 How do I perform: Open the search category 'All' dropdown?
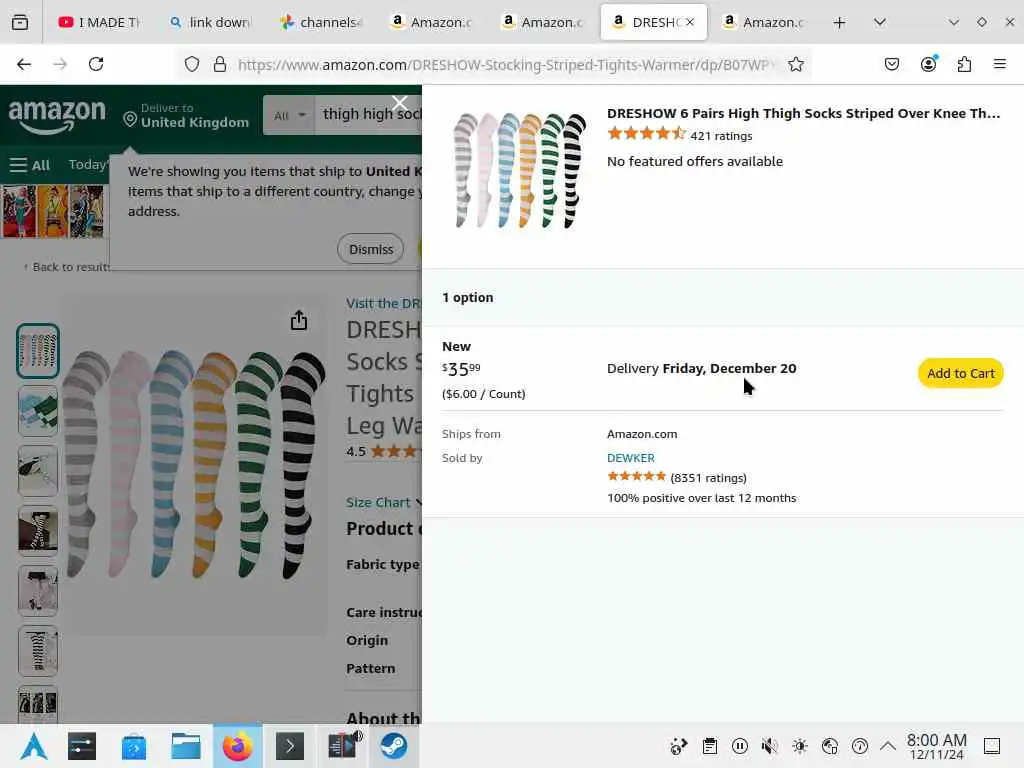pos(289,116)
